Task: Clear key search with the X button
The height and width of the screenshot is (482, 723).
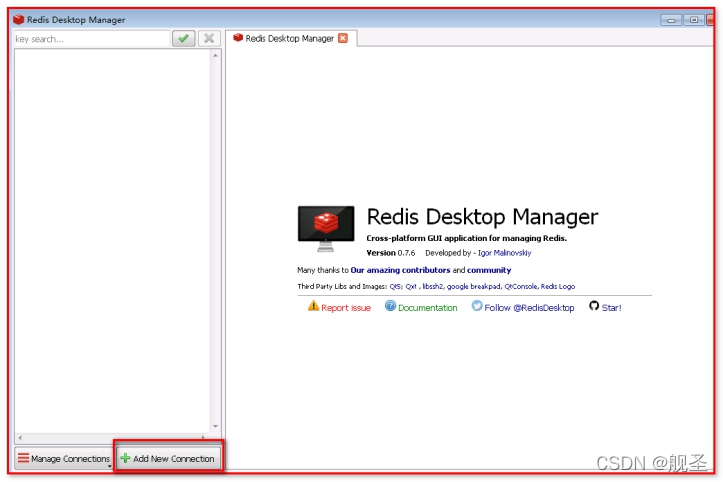Action: click(x=209, y=38)
